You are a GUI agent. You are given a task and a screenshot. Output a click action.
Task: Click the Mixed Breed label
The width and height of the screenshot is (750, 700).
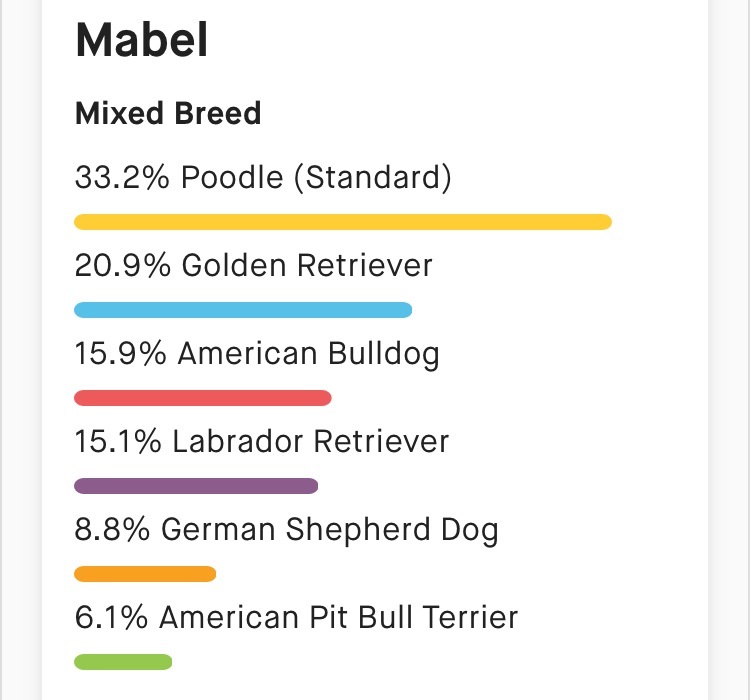pyautogui.click(x=168, y=113)
